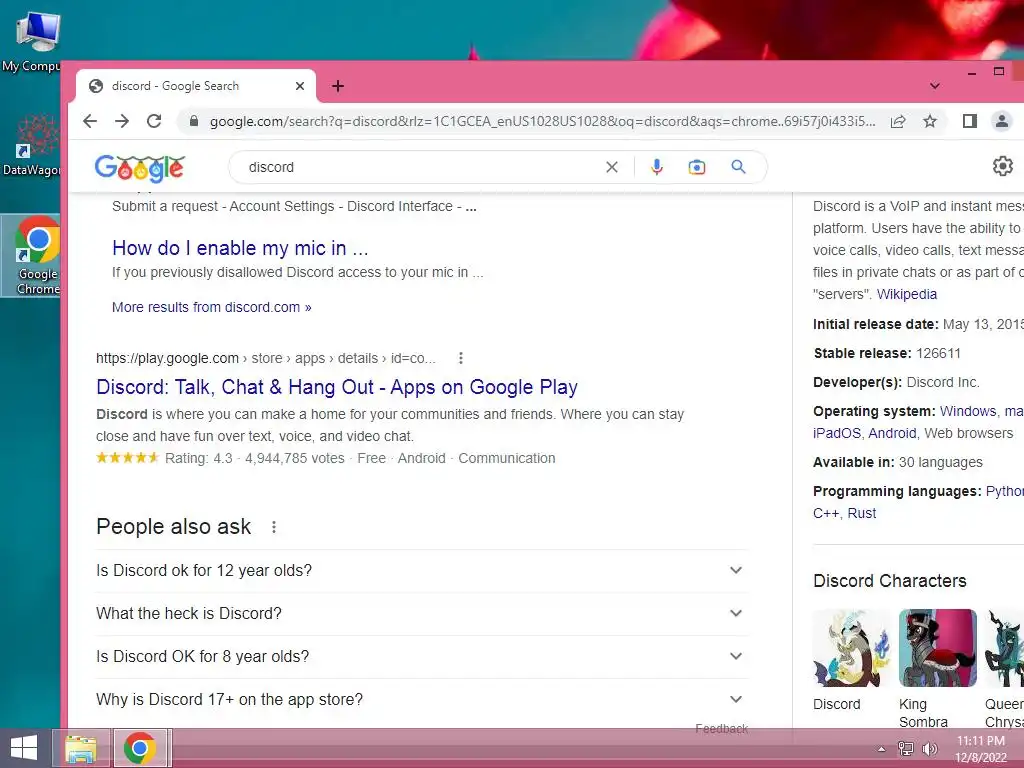Expand the tab search dropdown arrow

[x=935, y=86]
